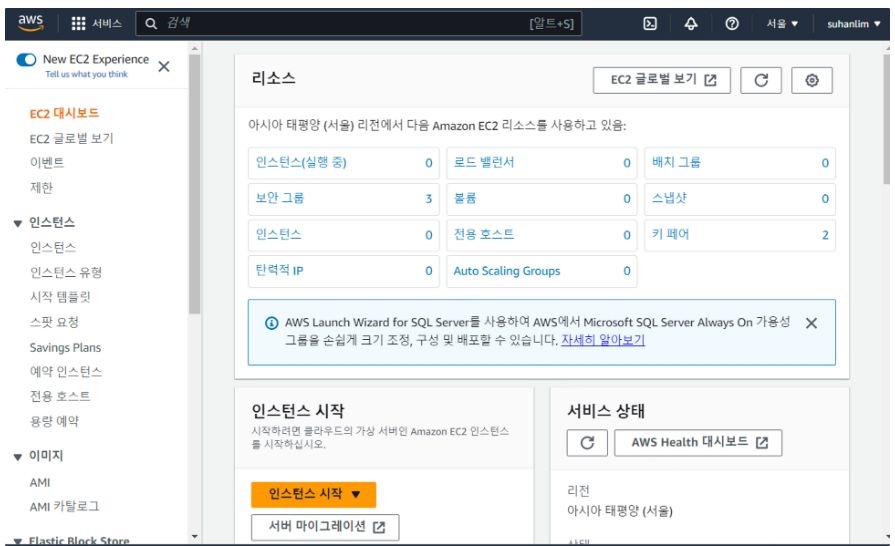This screenshot has width=895, height=546.
Task: Click the main page vertical scrollbar
Action: (x=886, y=120)
